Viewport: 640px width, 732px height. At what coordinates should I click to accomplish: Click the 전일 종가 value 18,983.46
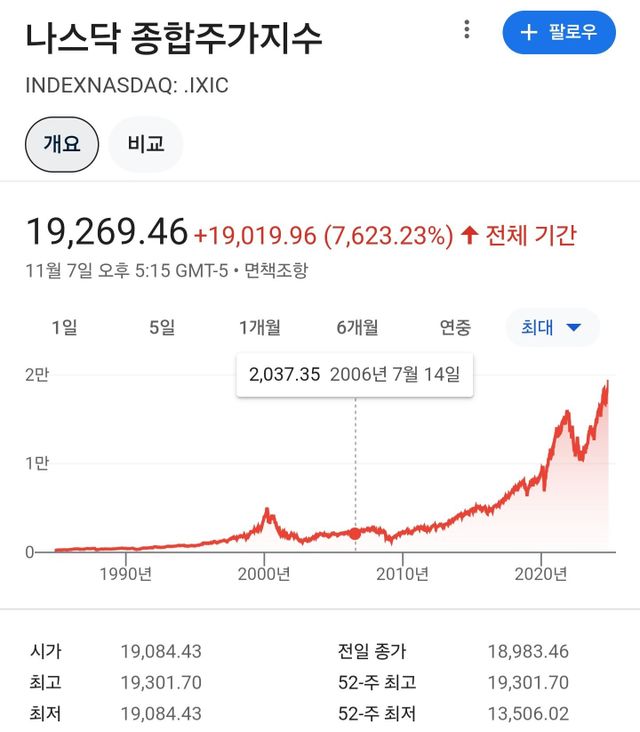coord(528,652)
